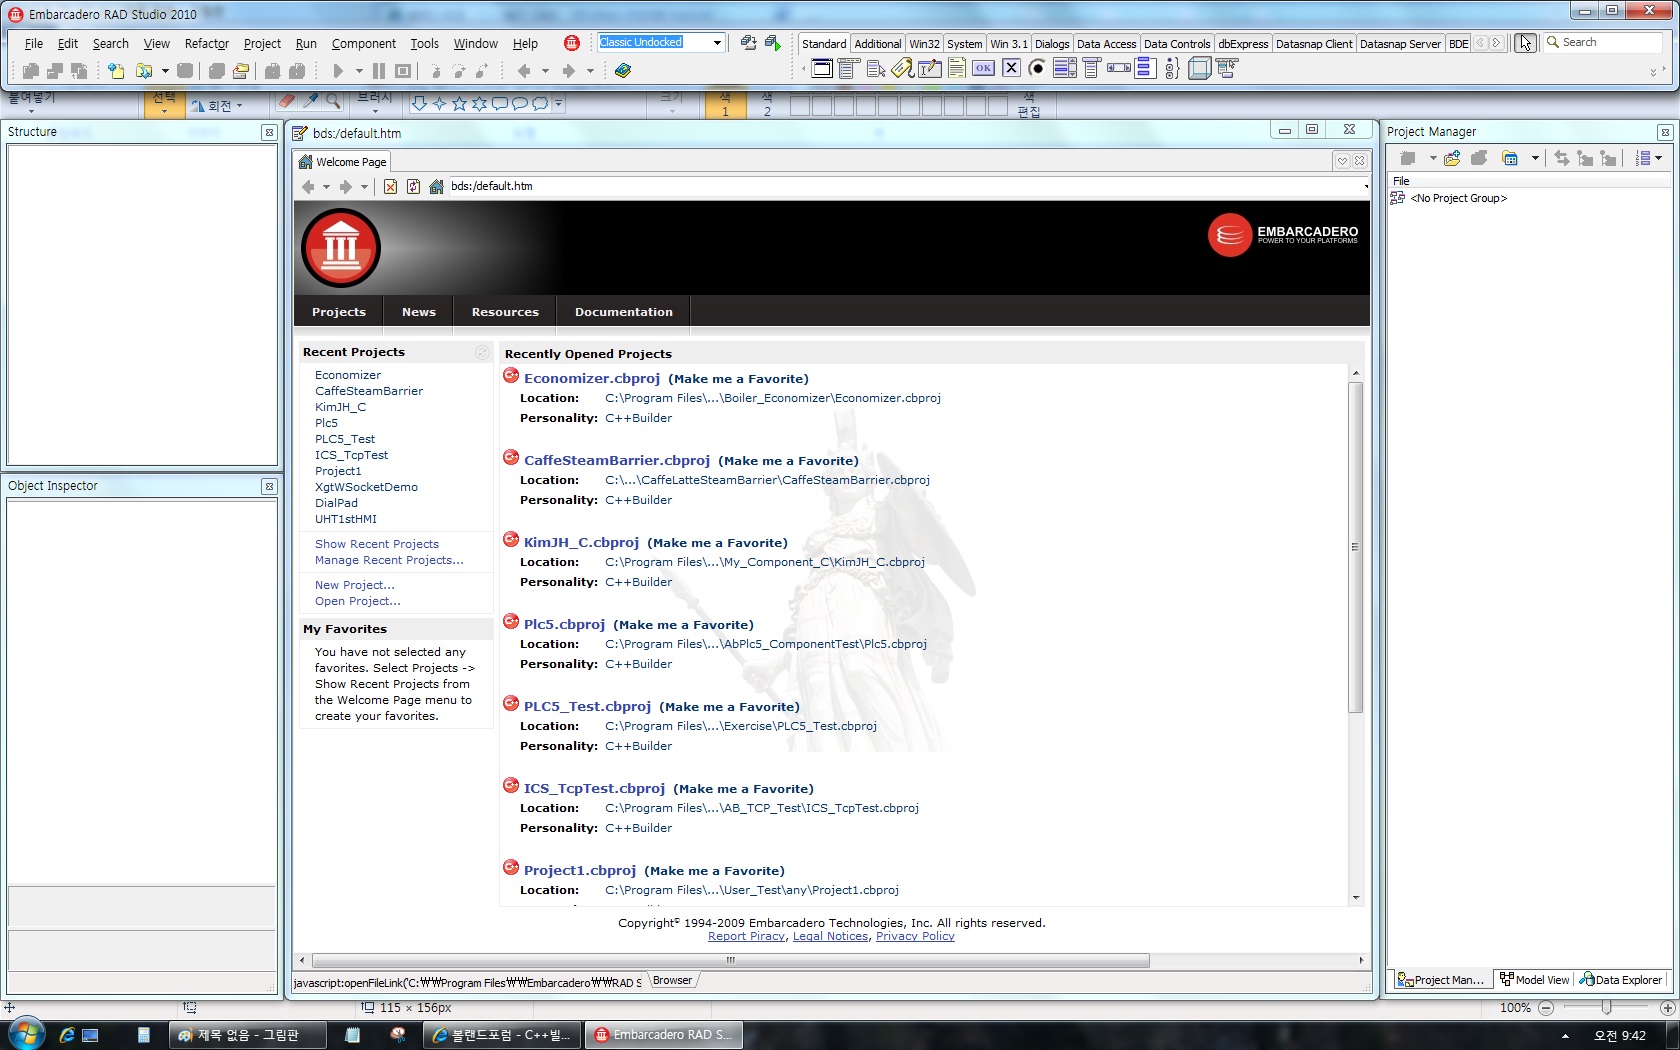Toggle the component palette selection arrow
The width and height of the screenshot is (1680, 1050).
point(1524,43)
